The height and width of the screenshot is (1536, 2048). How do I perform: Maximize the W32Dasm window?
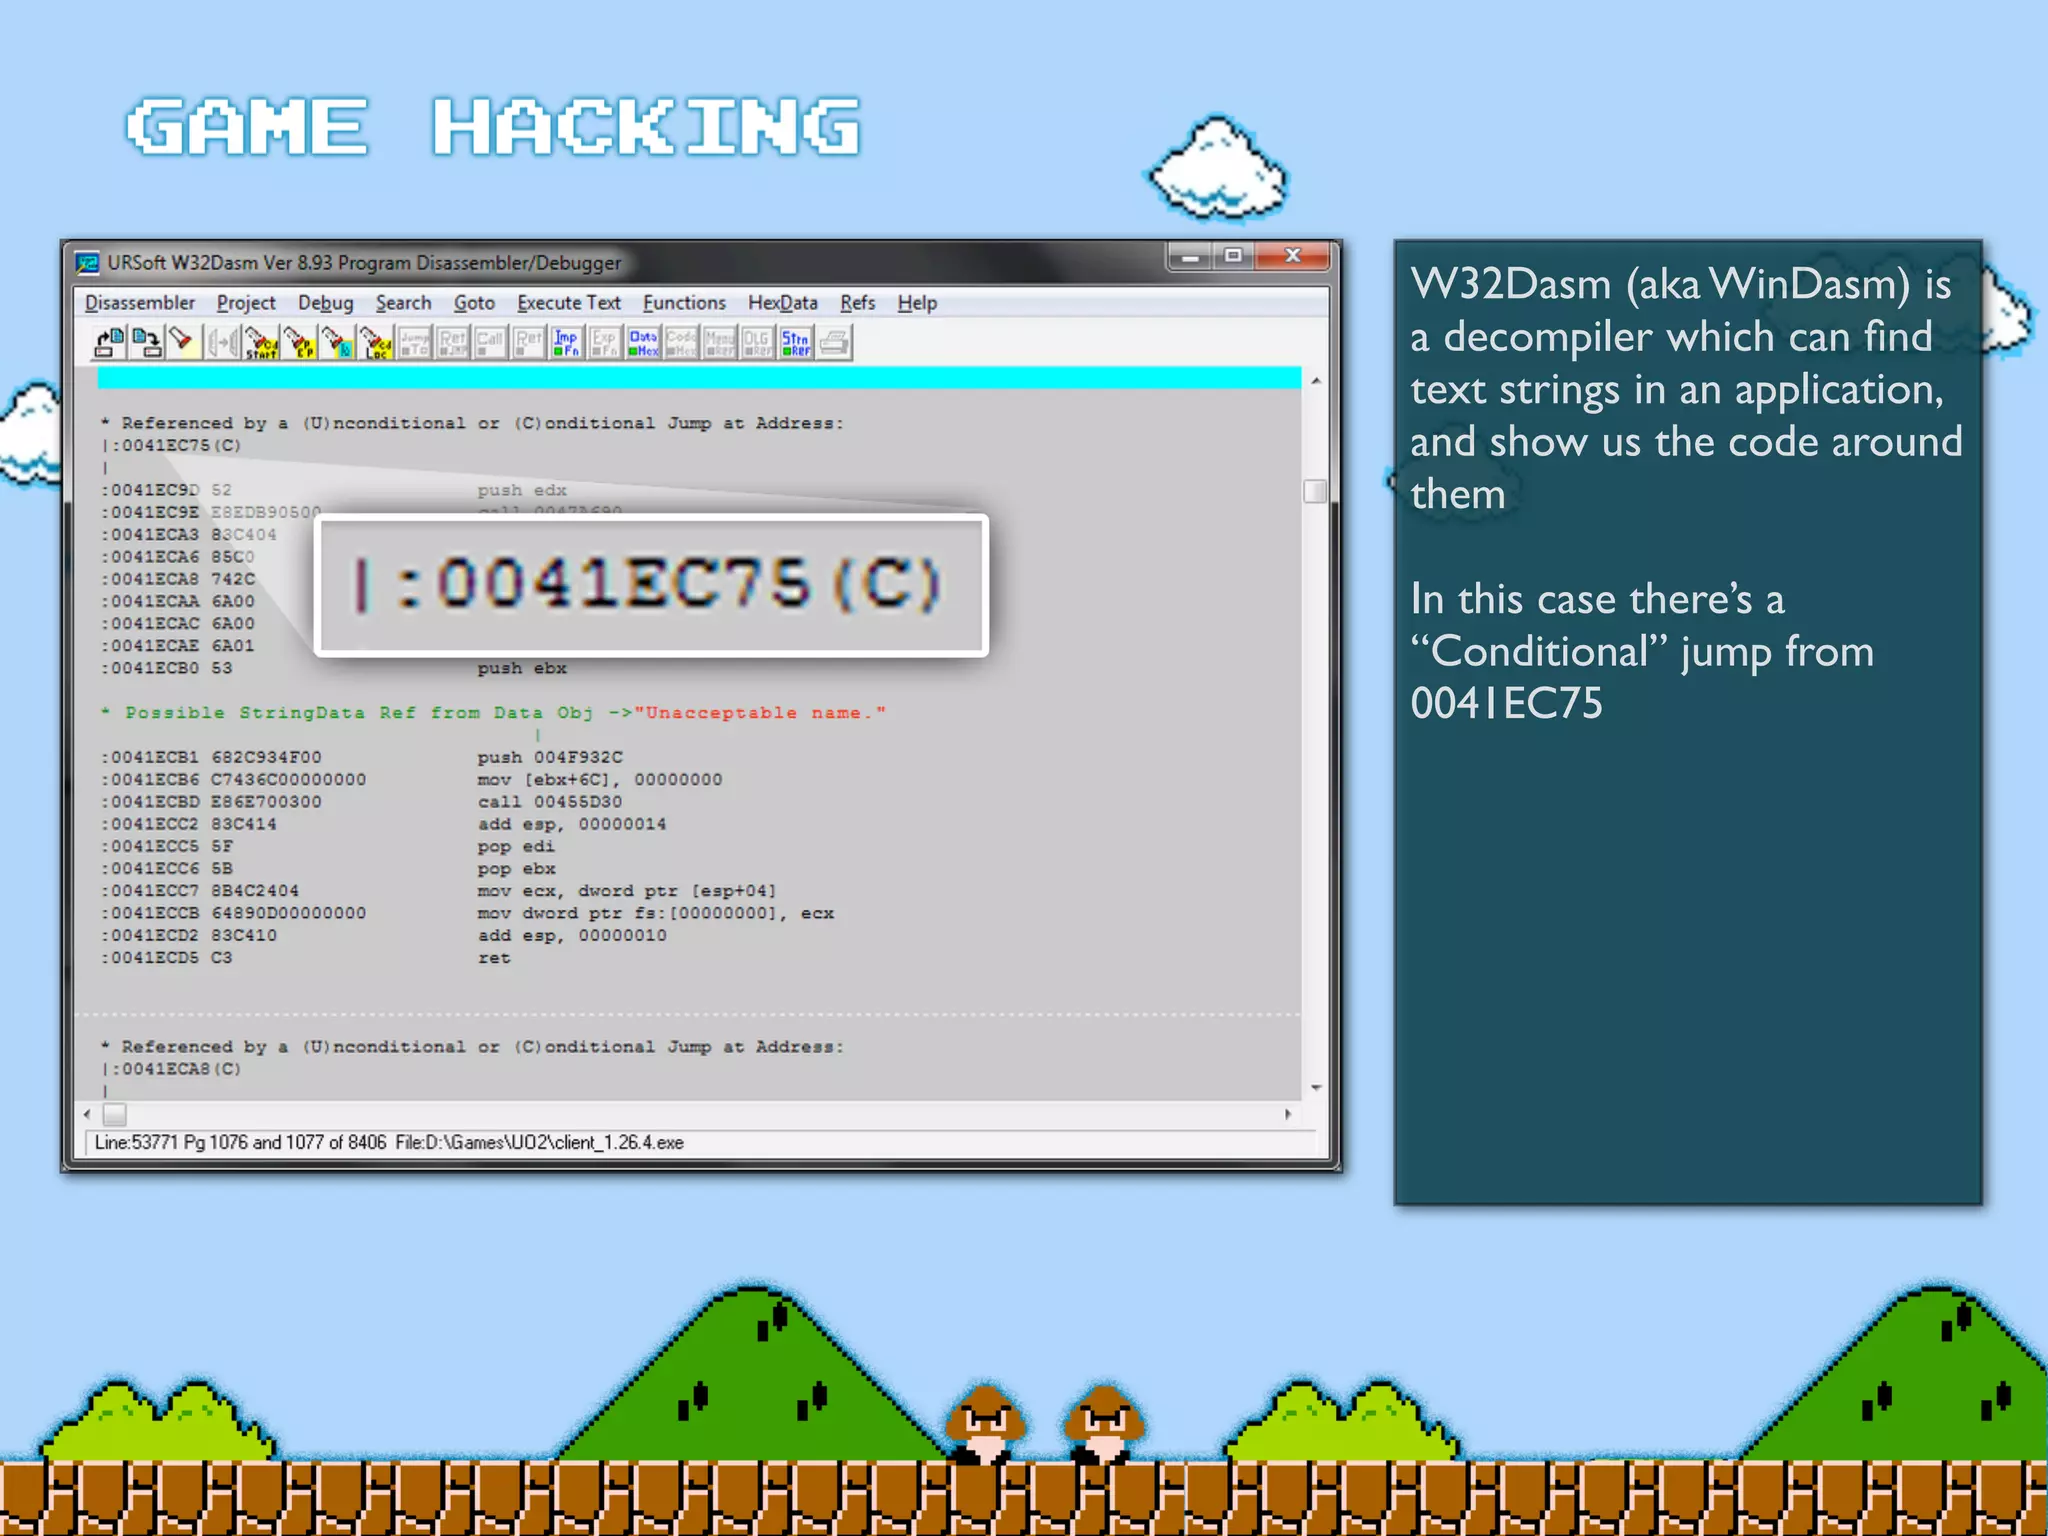tap(1233, 256)
